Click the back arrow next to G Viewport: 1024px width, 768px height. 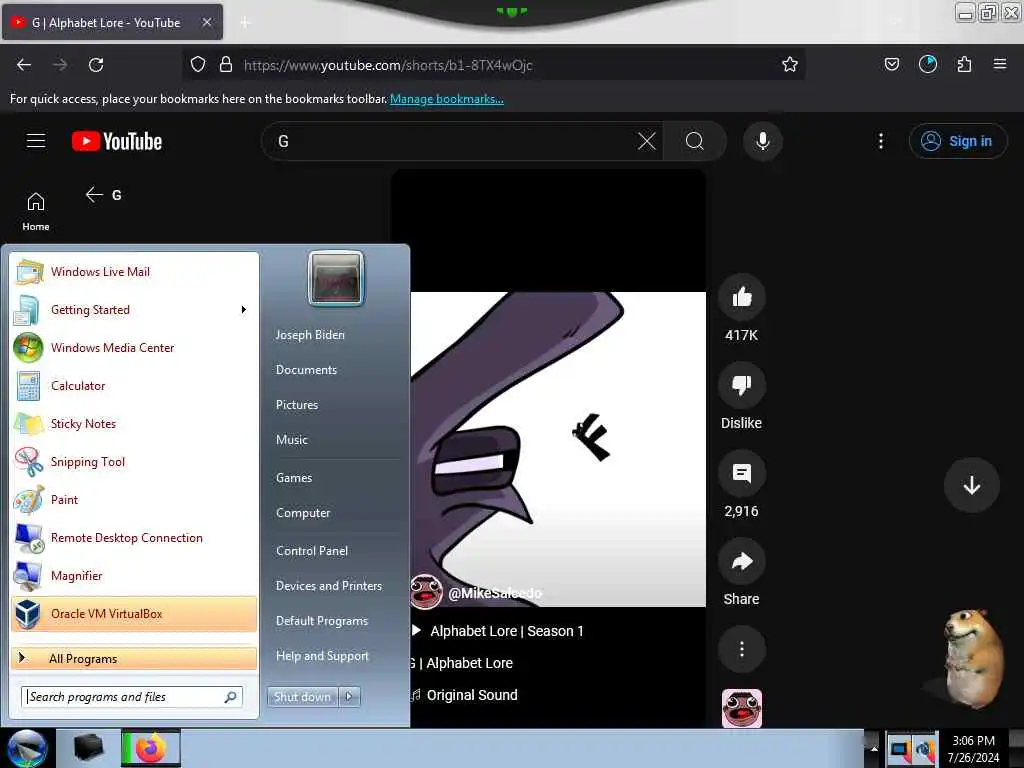95,195
